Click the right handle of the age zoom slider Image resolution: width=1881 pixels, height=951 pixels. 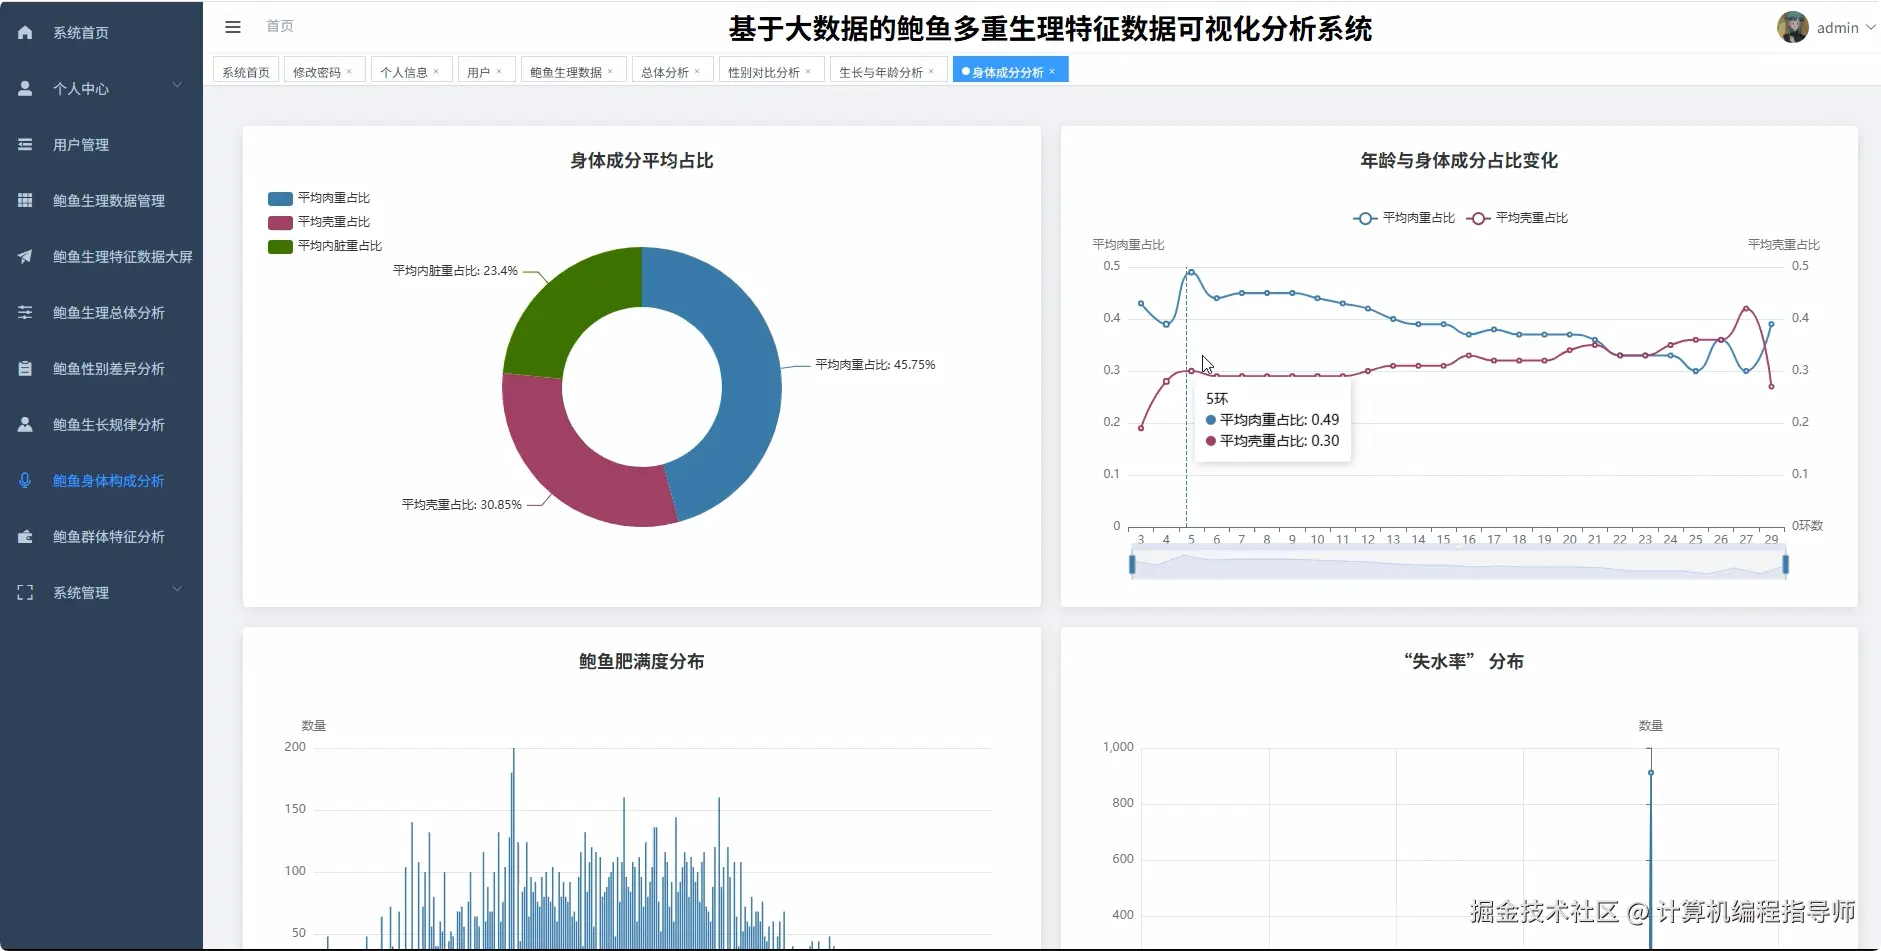1785,565
